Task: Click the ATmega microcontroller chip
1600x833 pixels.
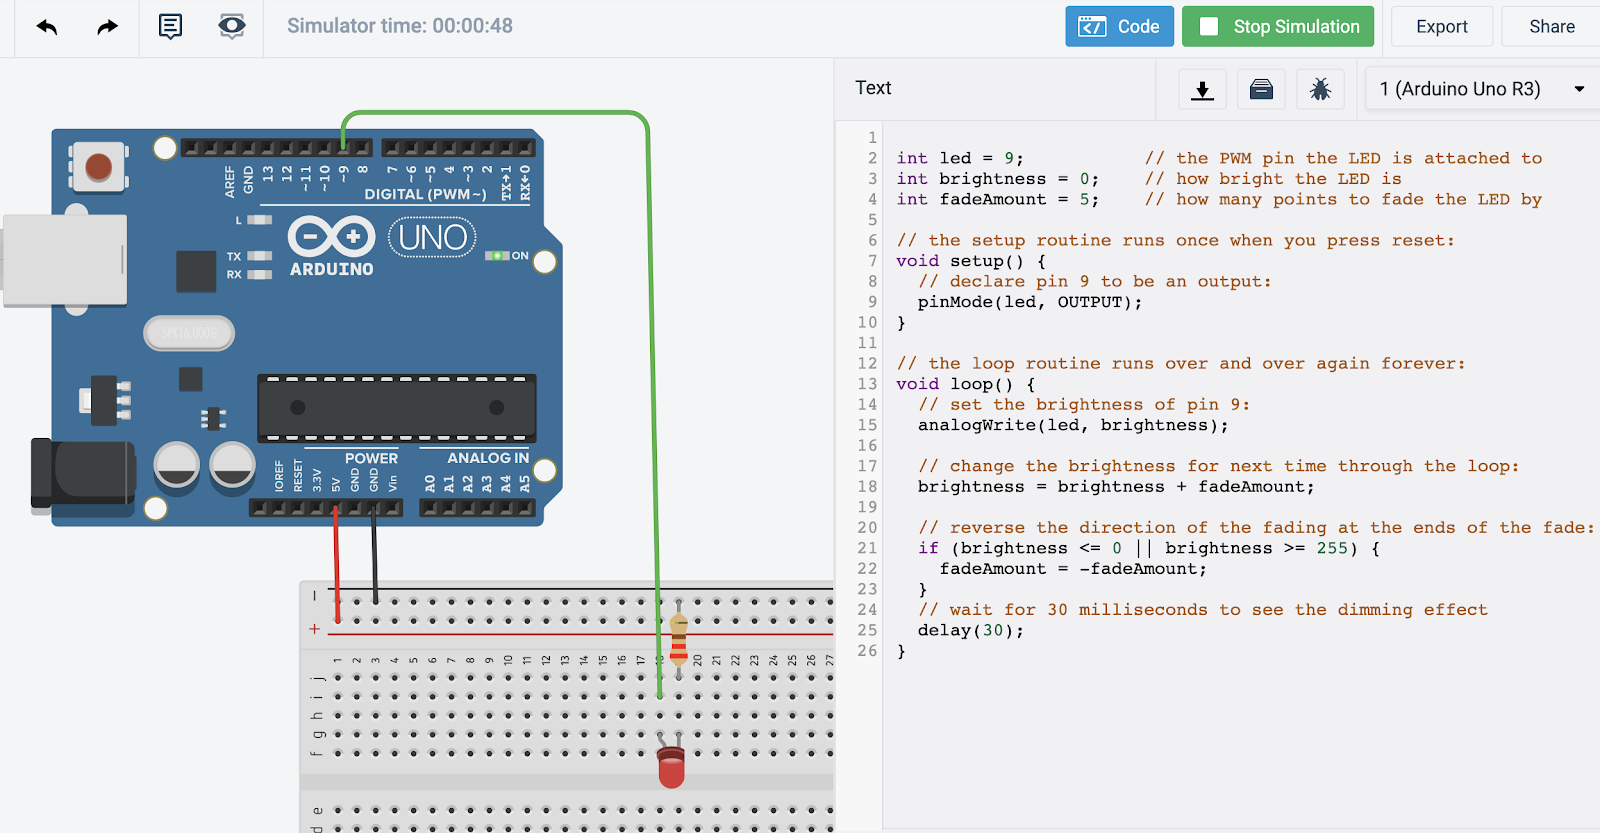Action: pos(397,408)
